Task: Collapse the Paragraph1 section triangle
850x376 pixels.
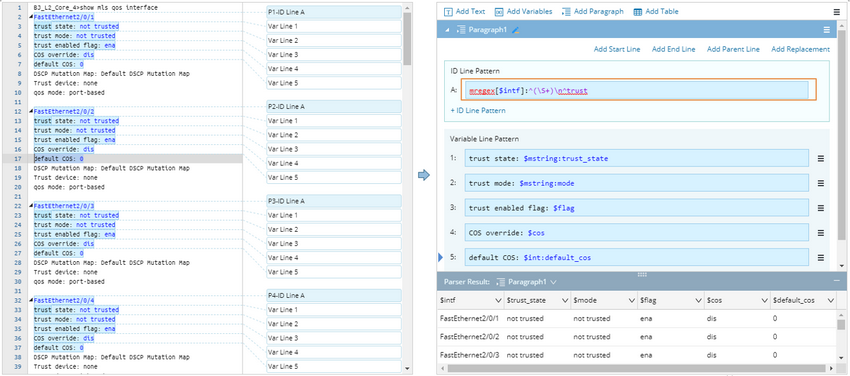Action: coord(447,31)
